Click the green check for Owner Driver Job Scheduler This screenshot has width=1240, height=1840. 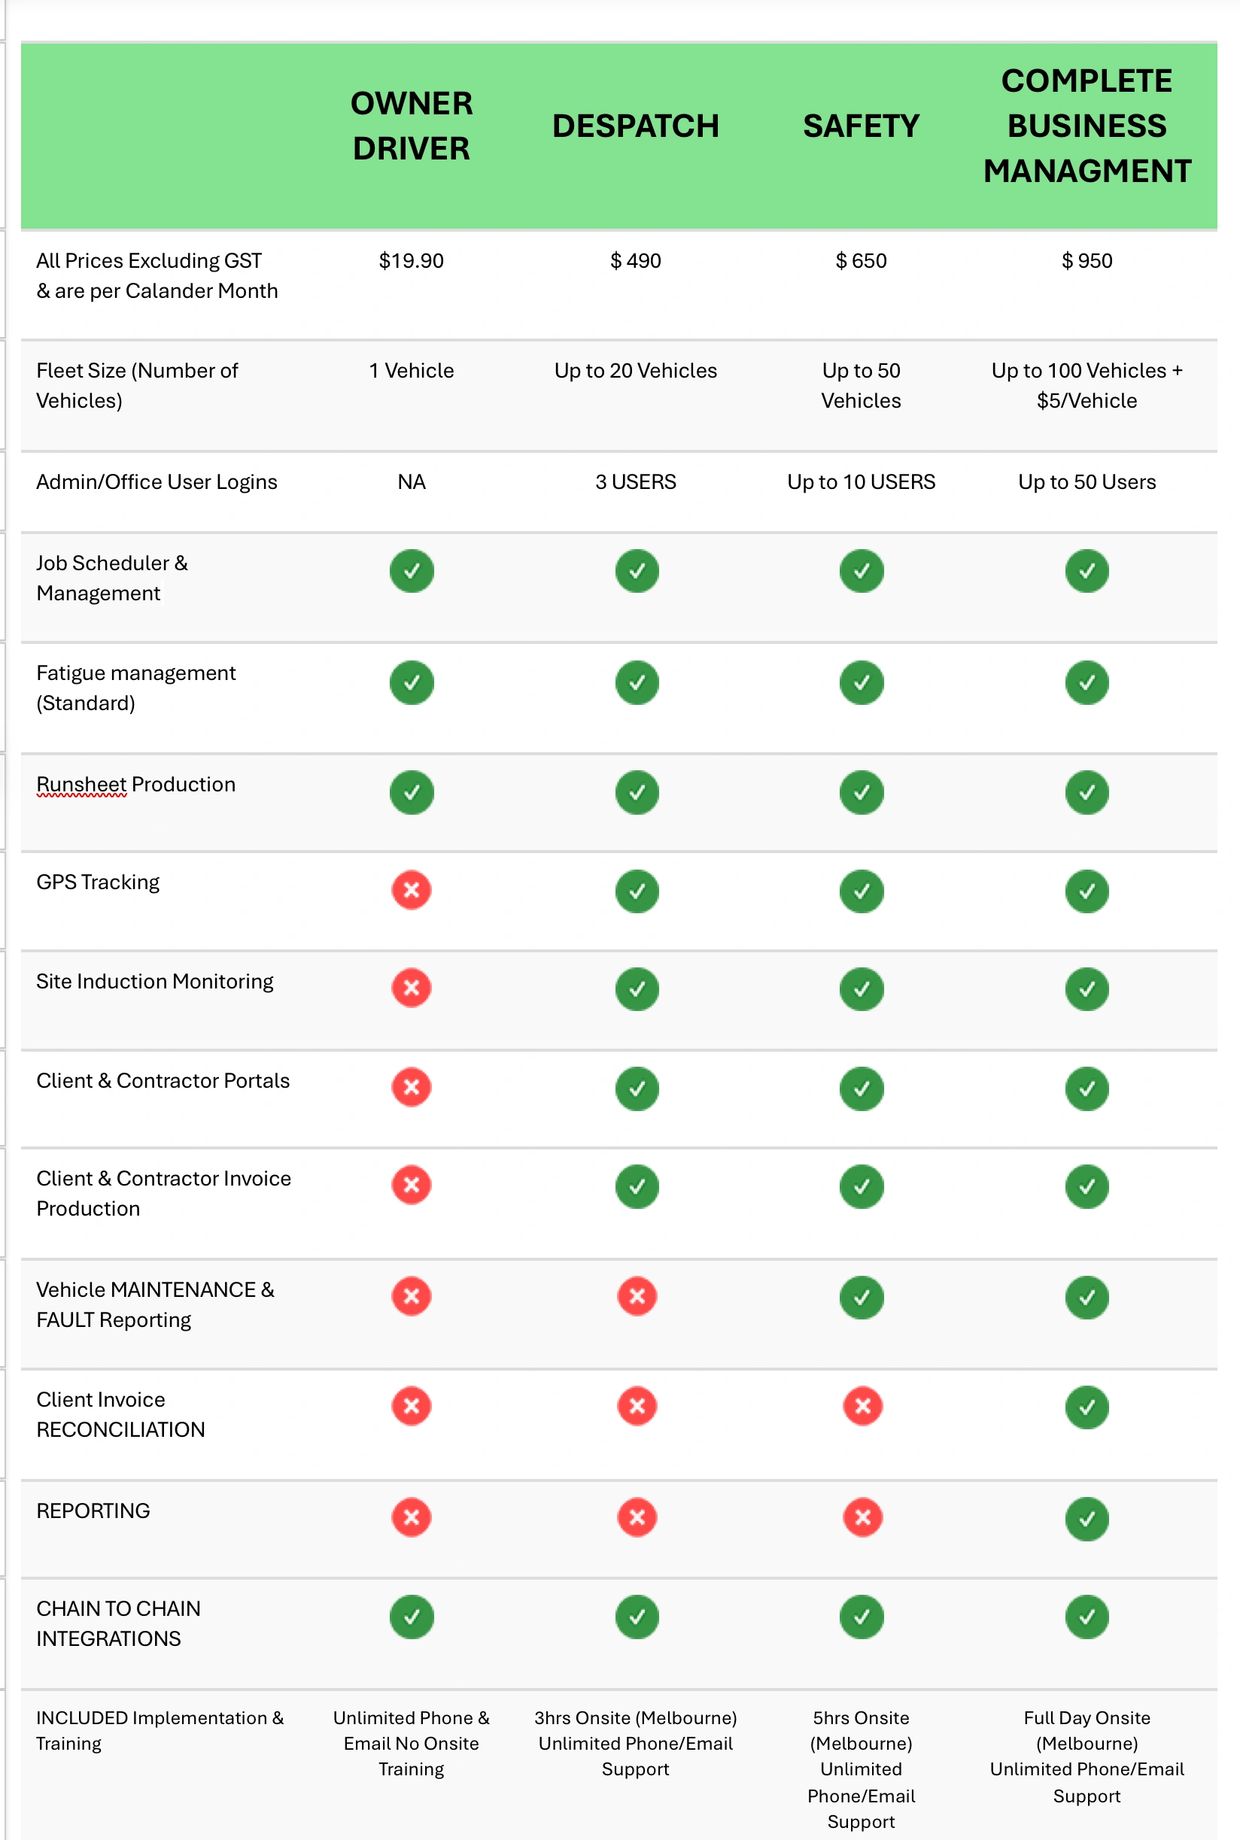(411, 571)
